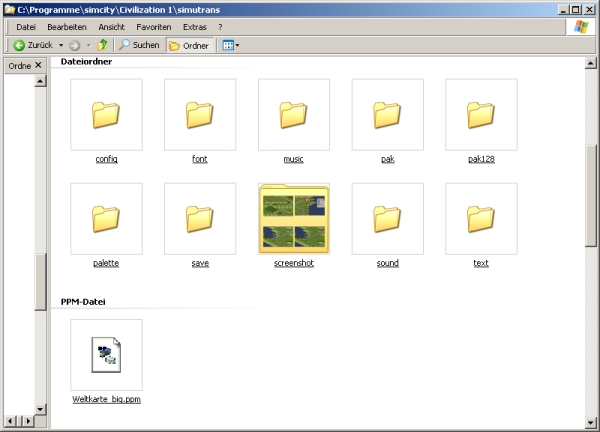600x432 pixels.
Task: Select the sound folder
Action: click(388, 218)
